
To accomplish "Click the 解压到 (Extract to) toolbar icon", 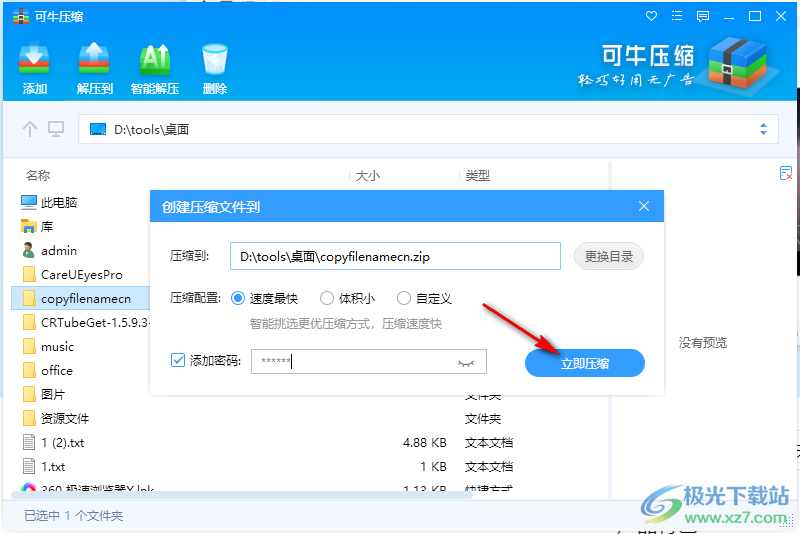I will (94, 69).
